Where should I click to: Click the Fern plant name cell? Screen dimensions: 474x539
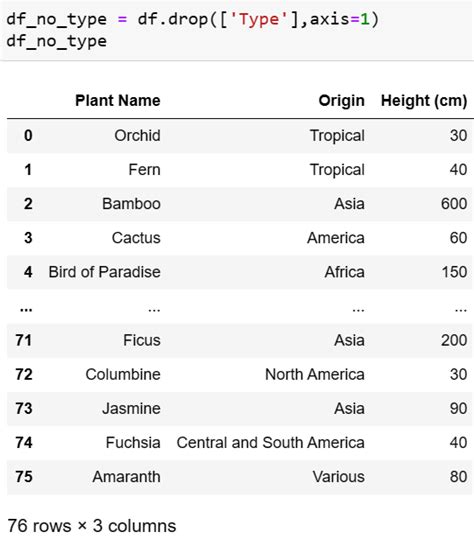[144, 169]
